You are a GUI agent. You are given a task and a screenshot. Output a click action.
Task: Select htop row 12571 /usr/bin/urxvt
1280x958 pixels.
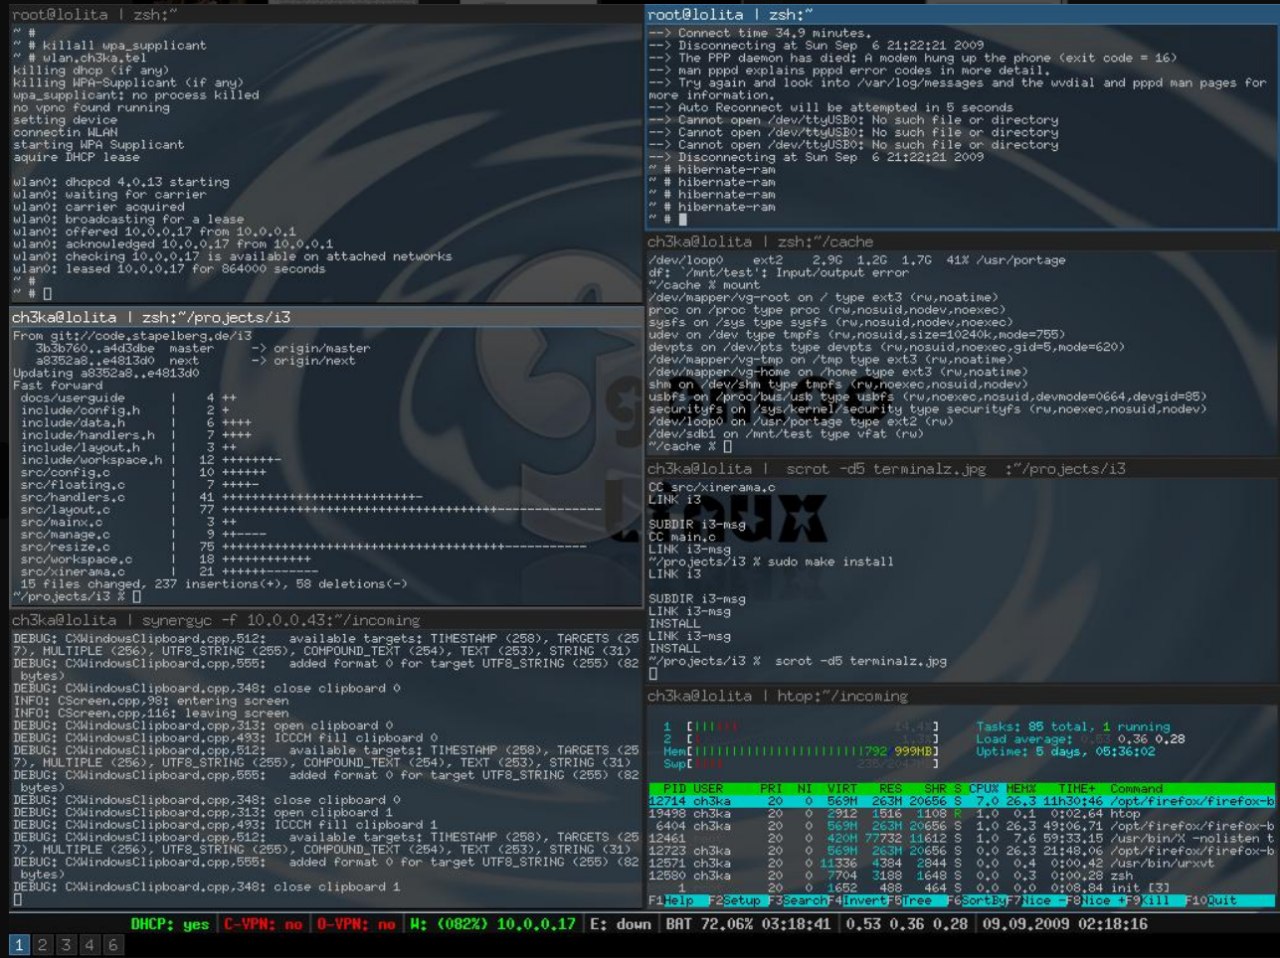pos(962,863)
